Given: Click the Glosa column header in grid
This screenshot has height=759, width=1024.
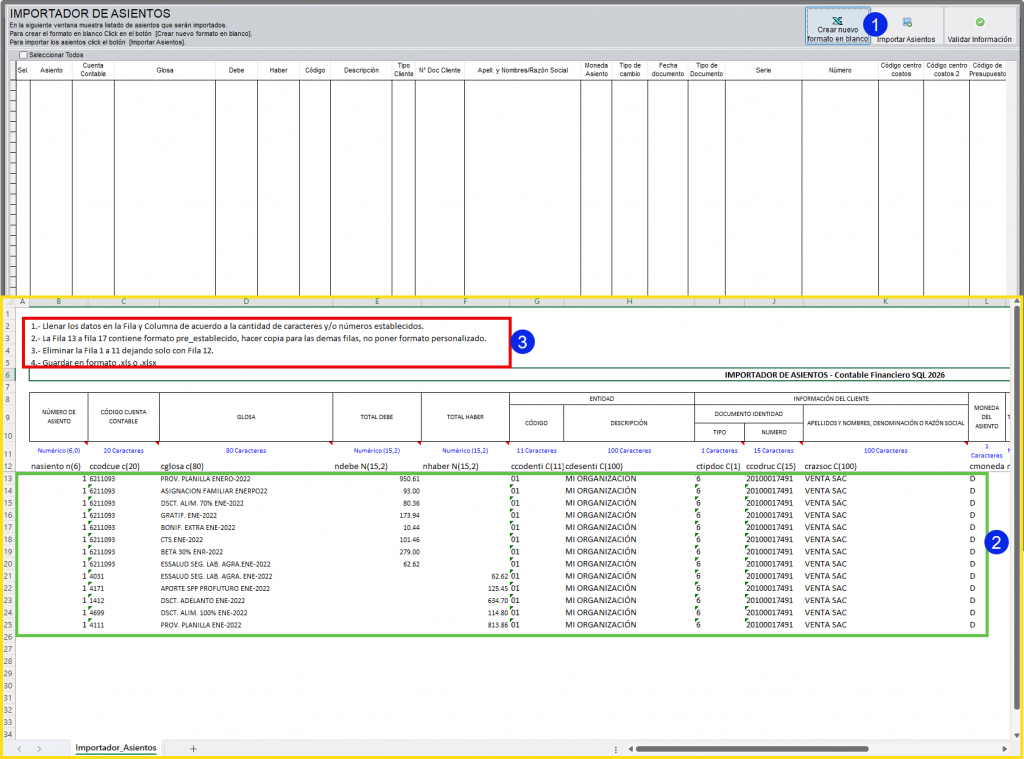Looking at the screenshot, I should (x=165, y=71).
